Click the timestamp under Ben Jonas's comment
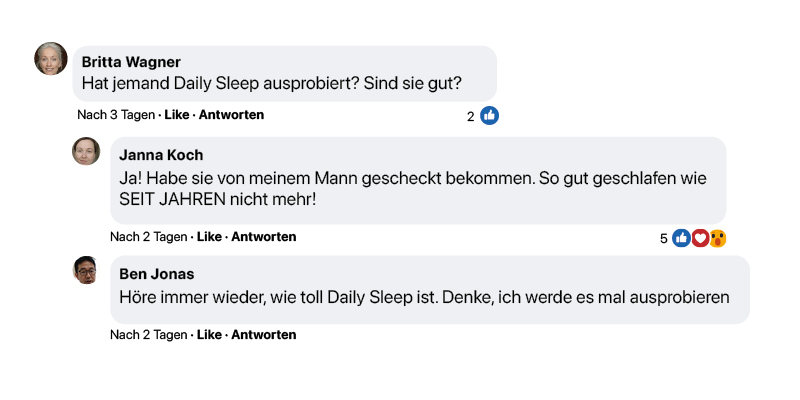Image resolution: width=800 pixels, height=400 pixels. point(149,335)
